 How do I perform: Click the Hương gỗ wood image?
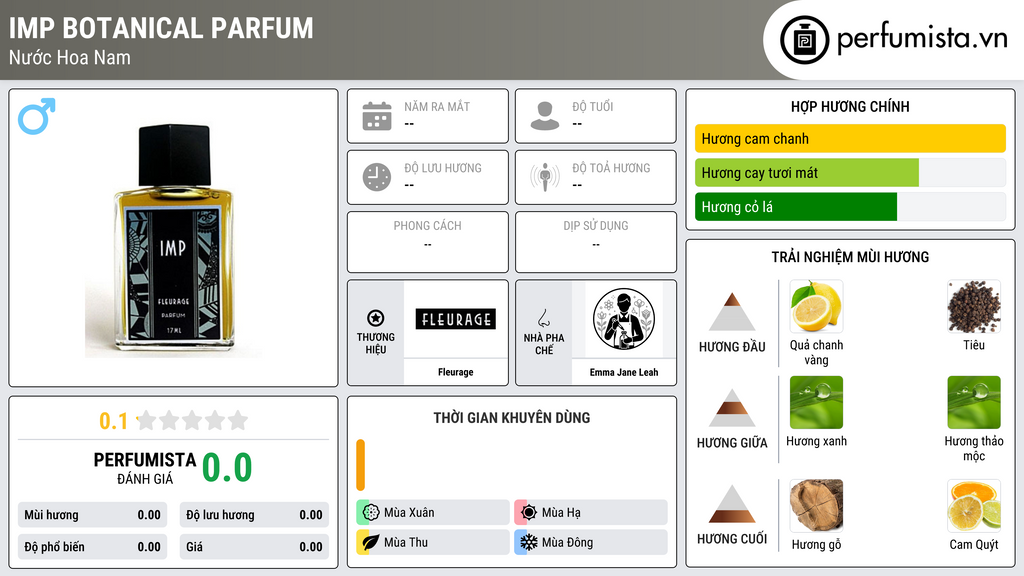[816, 505]
